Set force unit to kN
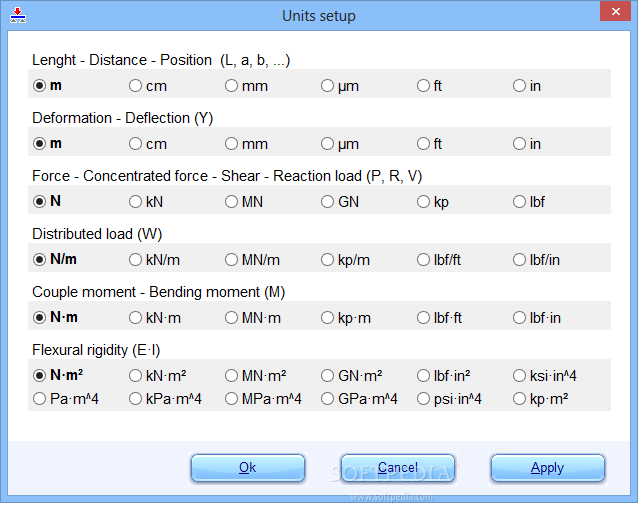 pyautogui.click(x=146, y=201)
